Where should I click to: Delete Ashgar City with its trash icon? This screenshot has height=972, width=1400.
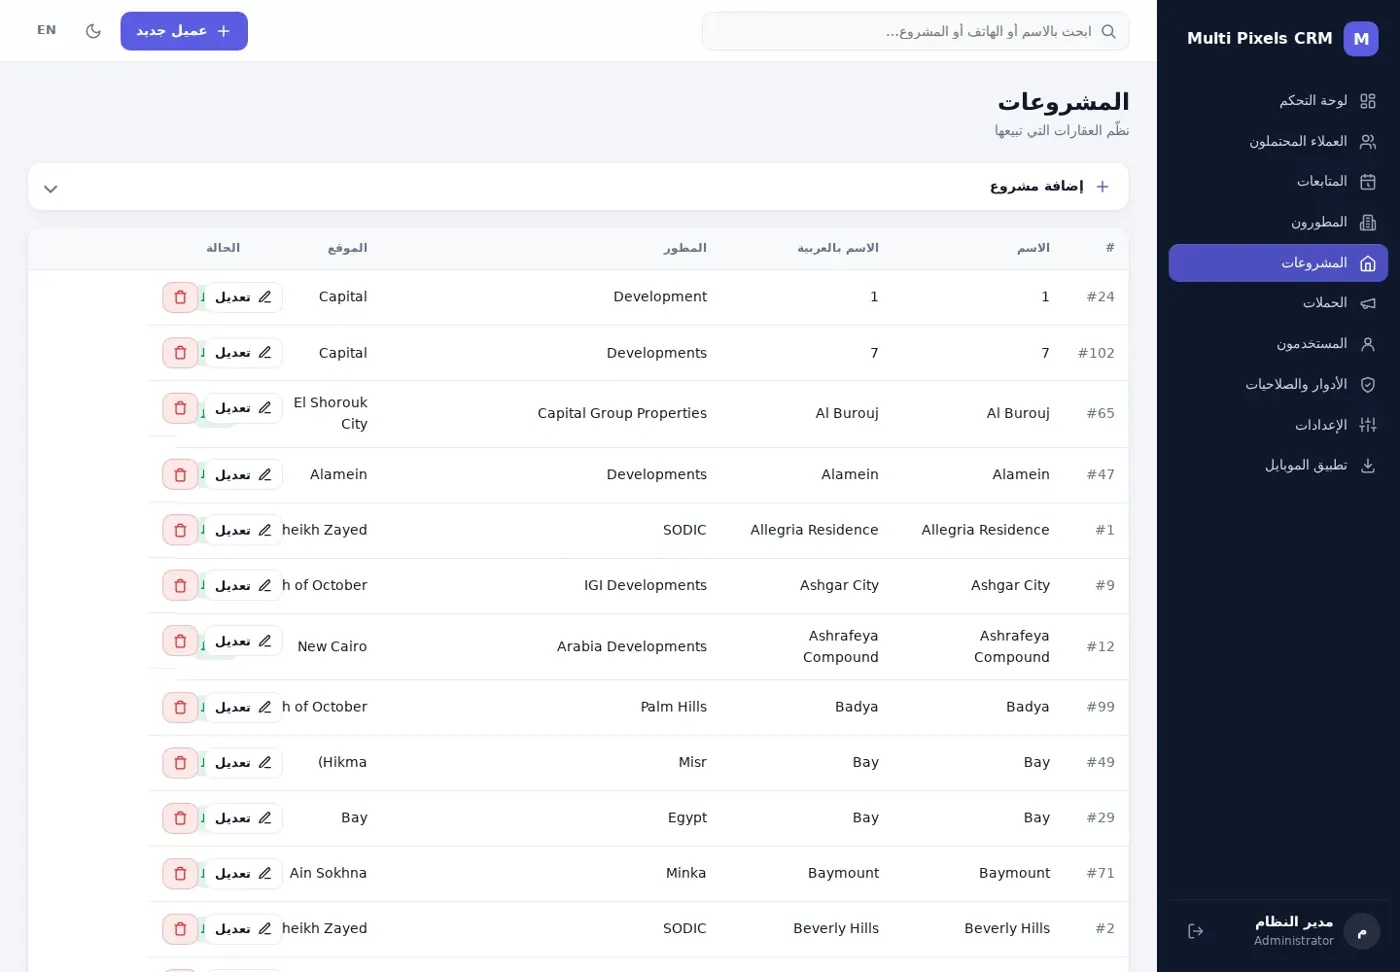180,585
